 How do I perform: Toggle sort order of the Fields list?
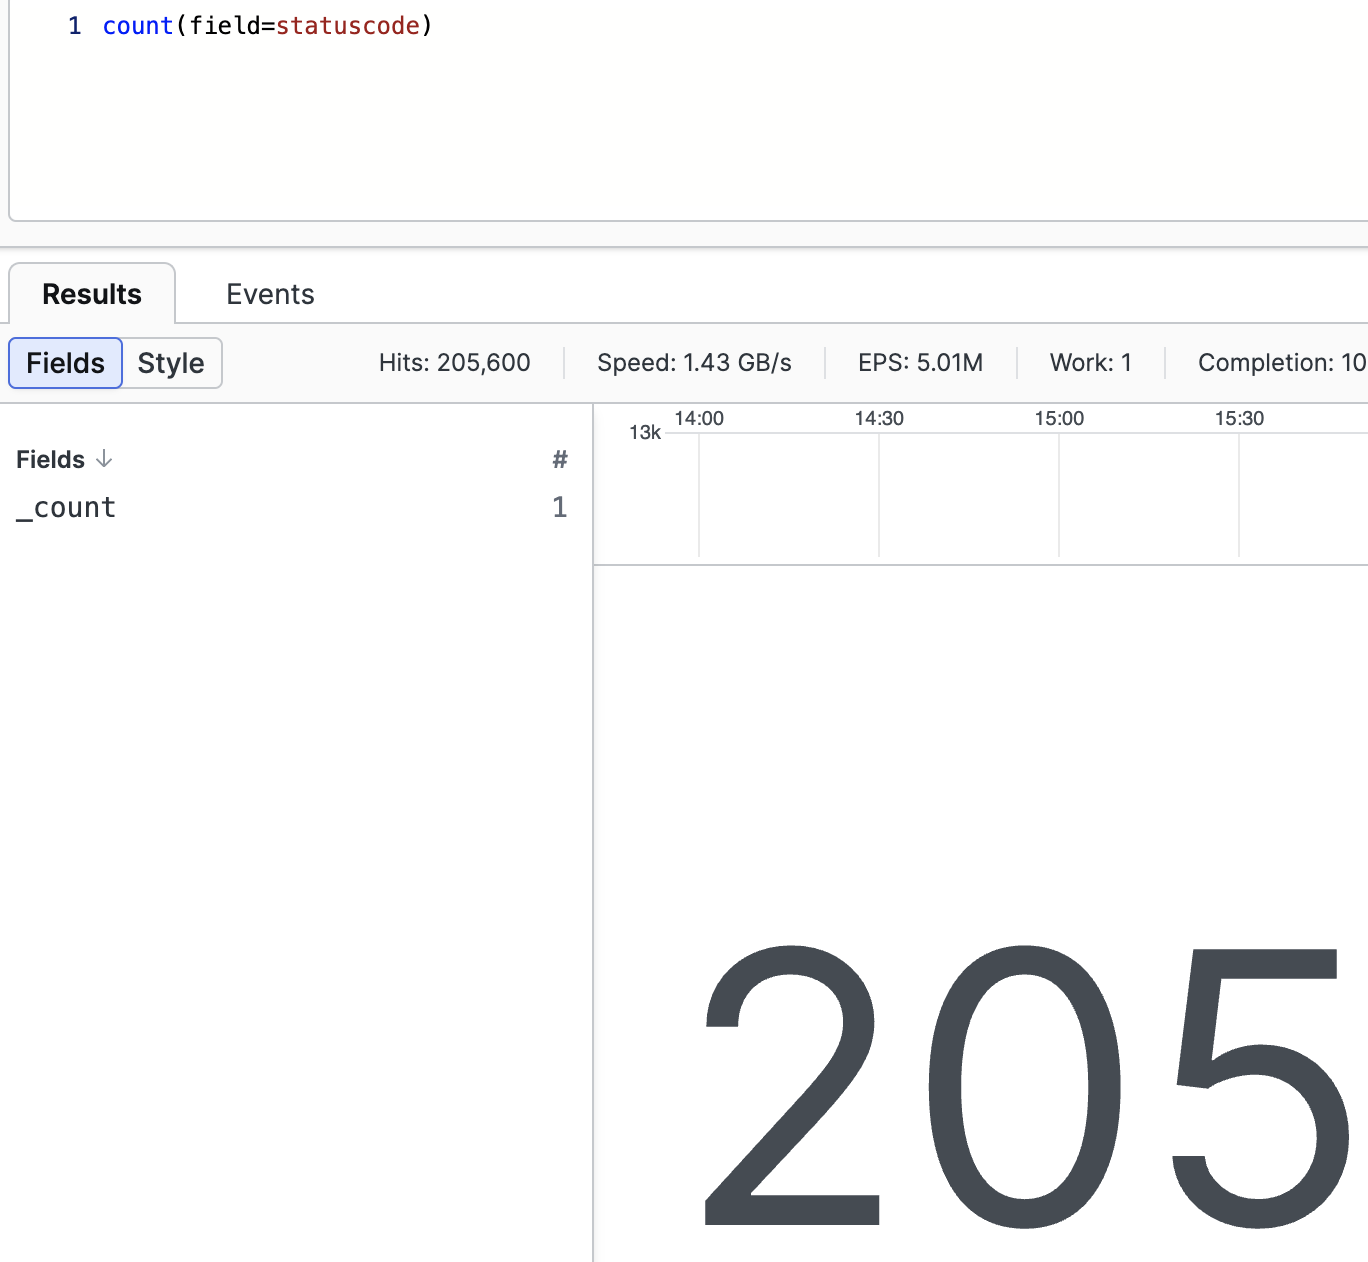(105, 459)
